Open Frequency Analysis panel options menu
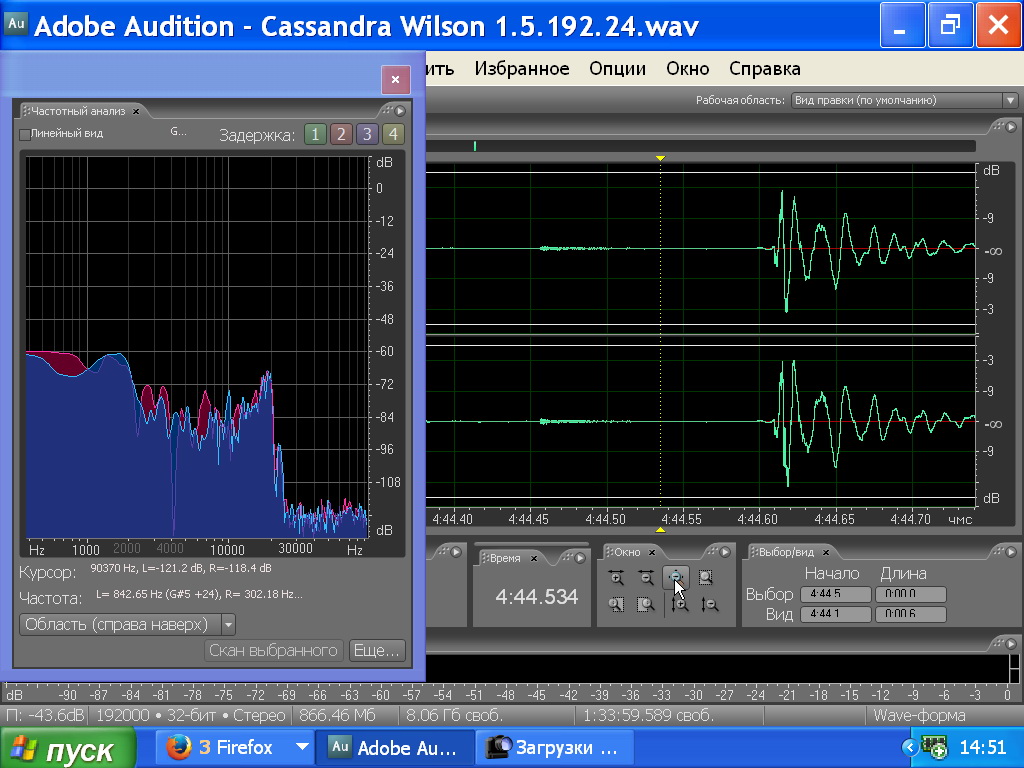 point(400,111)
